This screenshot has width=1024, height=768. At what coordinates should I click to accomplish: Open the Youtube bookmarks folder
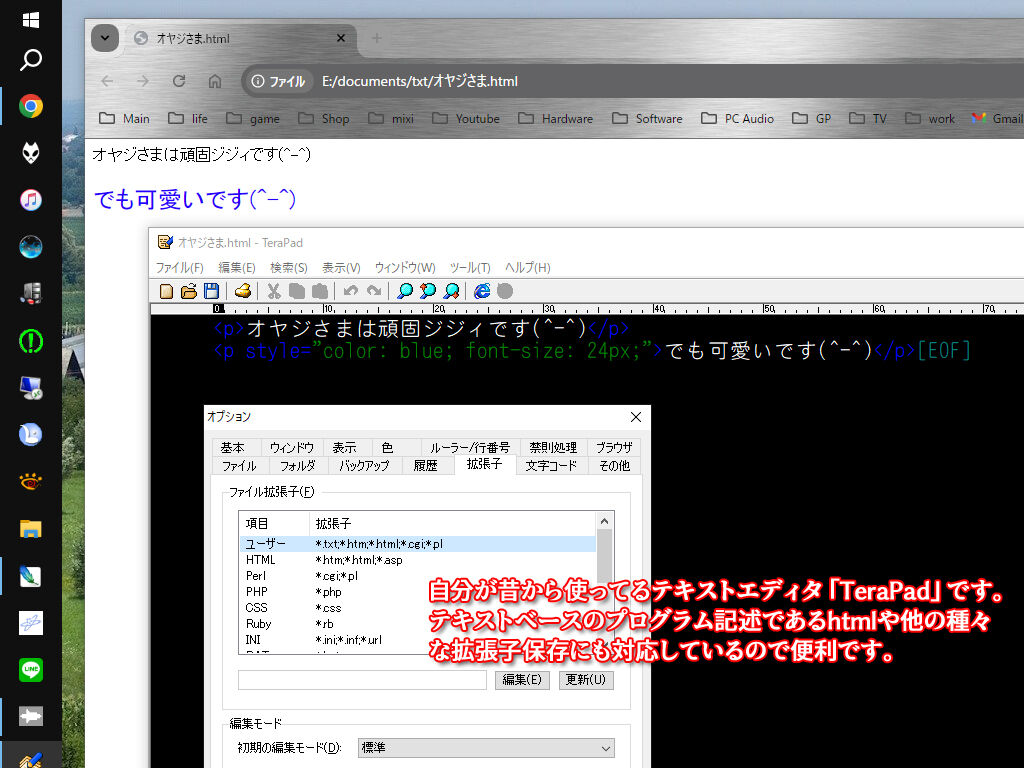coord(465,118)
